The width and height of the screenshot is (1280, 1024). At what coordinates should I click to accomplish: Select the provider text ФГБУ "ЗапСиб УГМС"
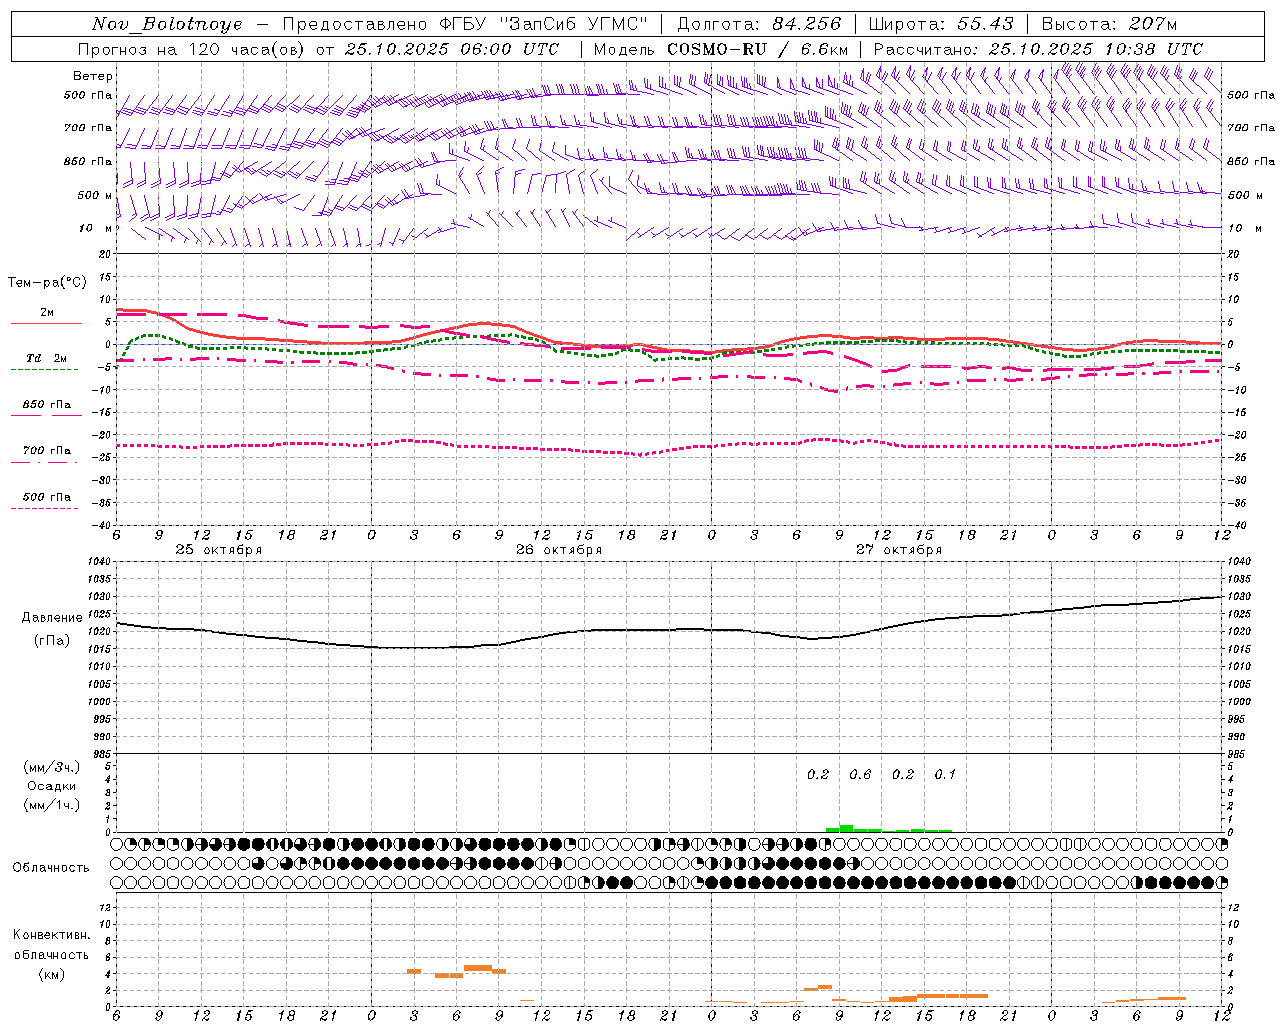(544, 24)
